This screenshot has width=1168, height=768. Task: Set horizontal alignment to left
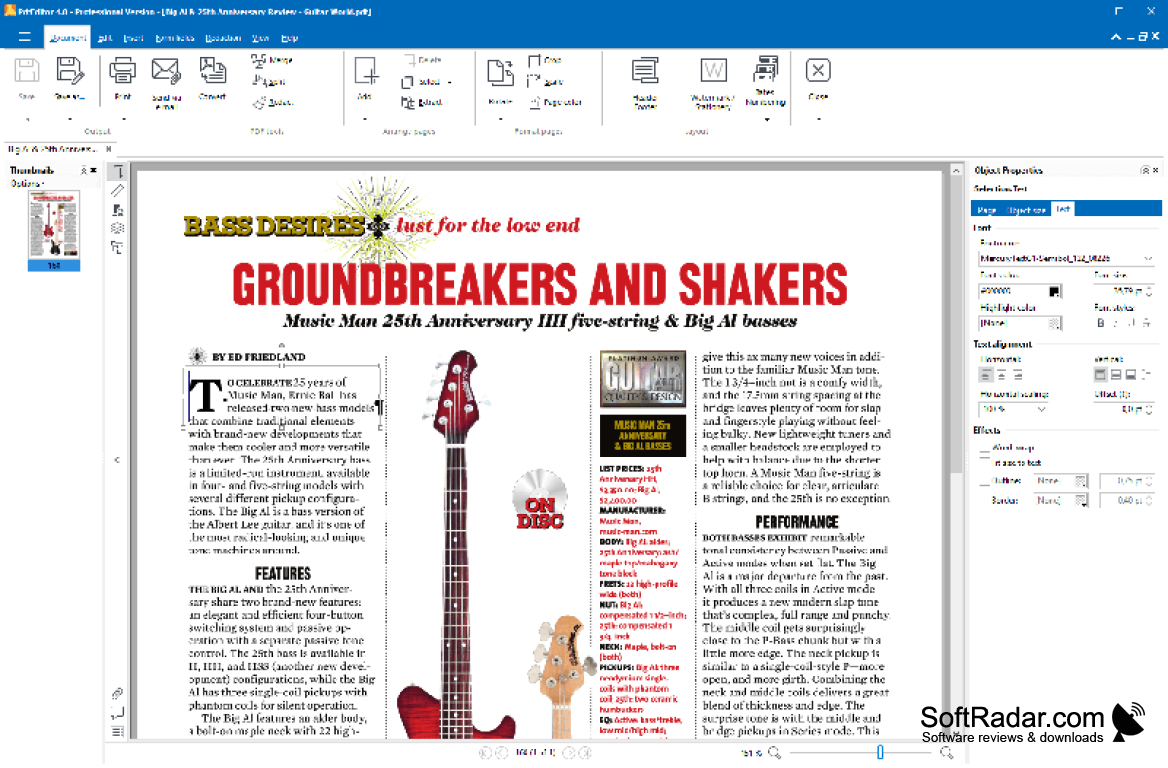(x=986, y=375)
